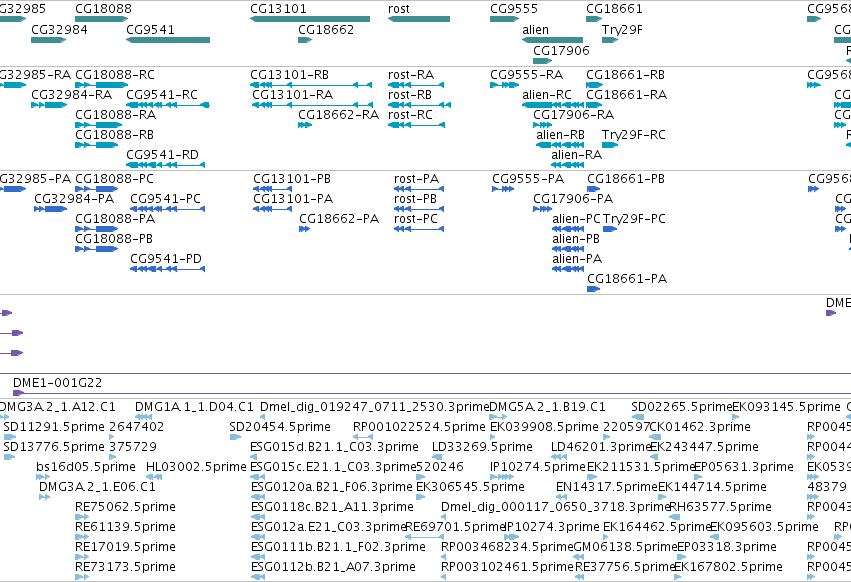Click transcript CG9555-RA

pos(526,74)
